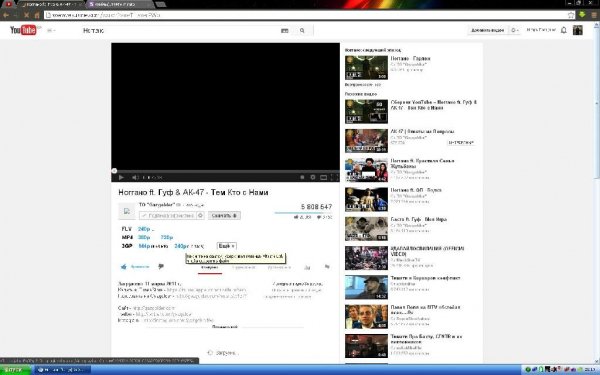Image resolution: width=600 pixels, height=375 pixels.
Task: Click the system tray clock
Action: 590,370
